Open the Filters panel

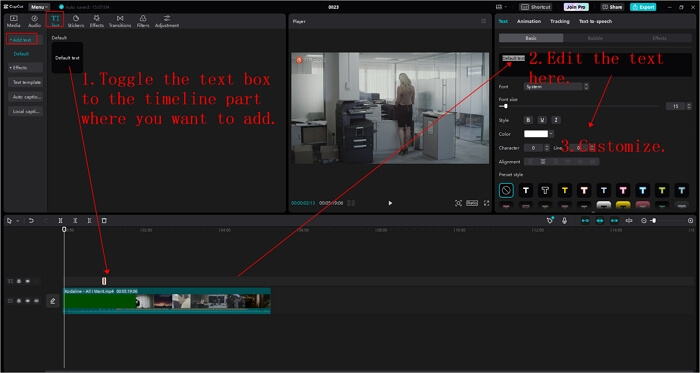pos(143,21)
